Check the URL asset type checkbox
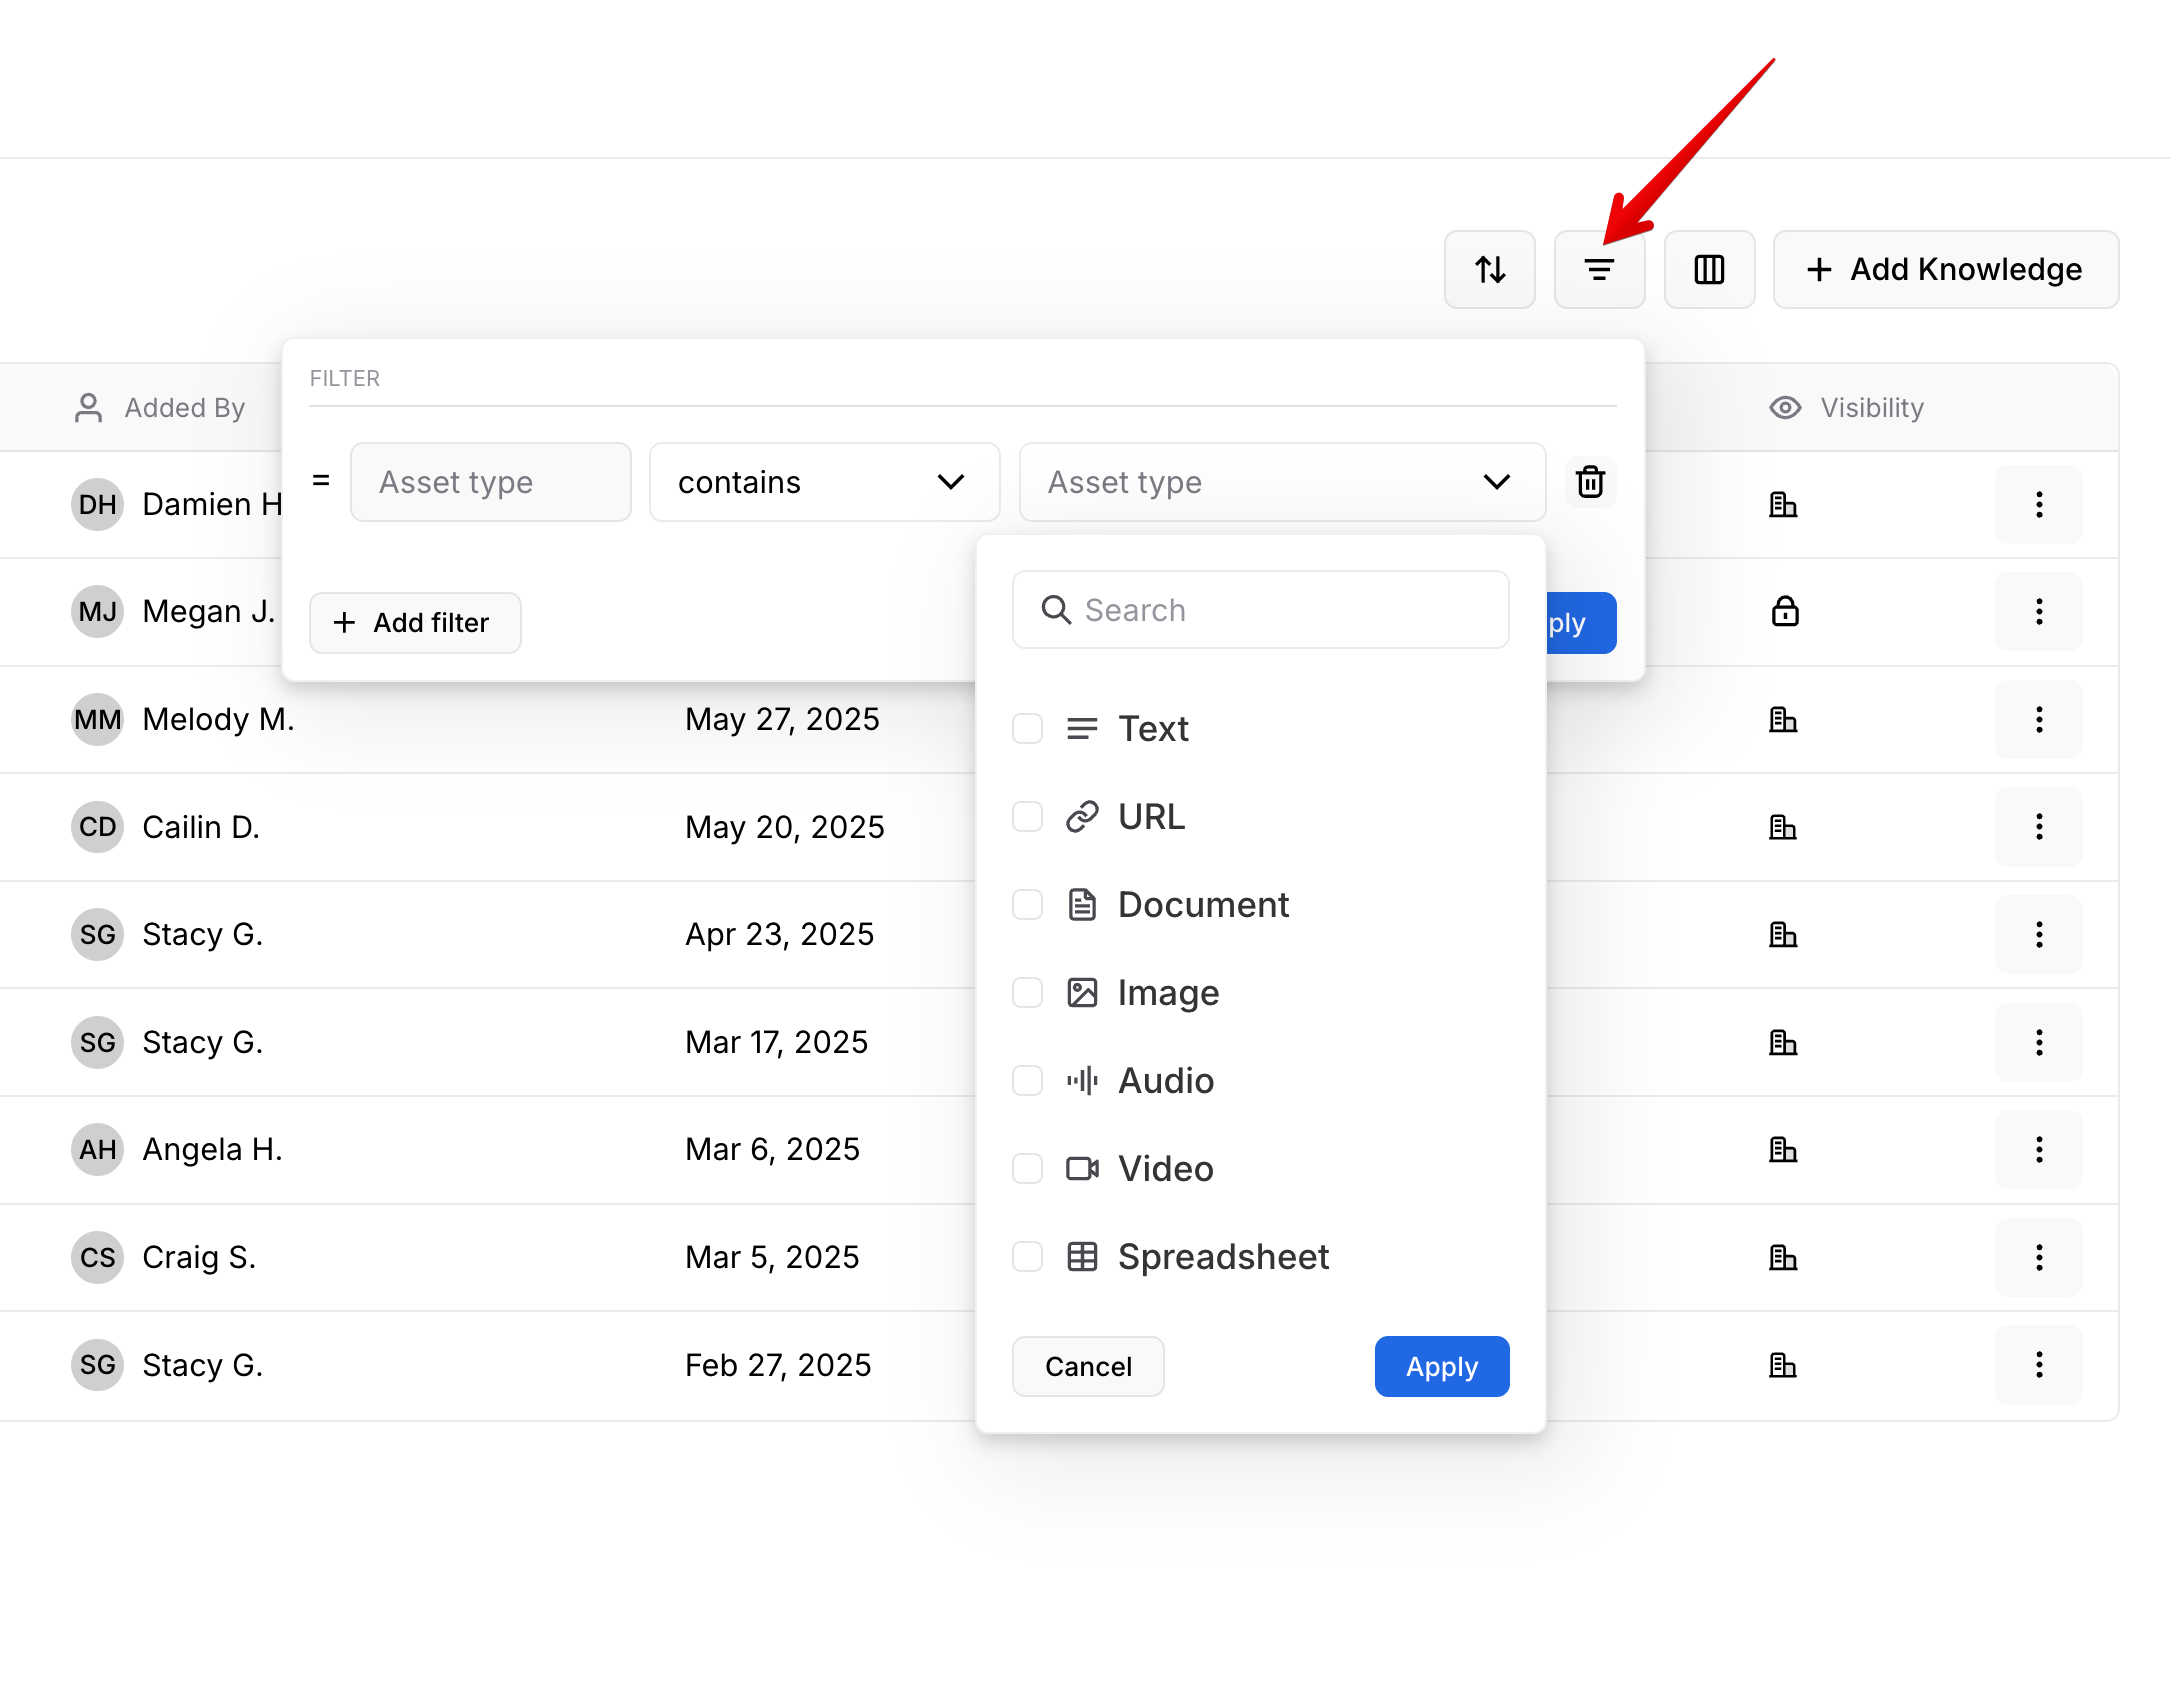 click(1027, 817)
